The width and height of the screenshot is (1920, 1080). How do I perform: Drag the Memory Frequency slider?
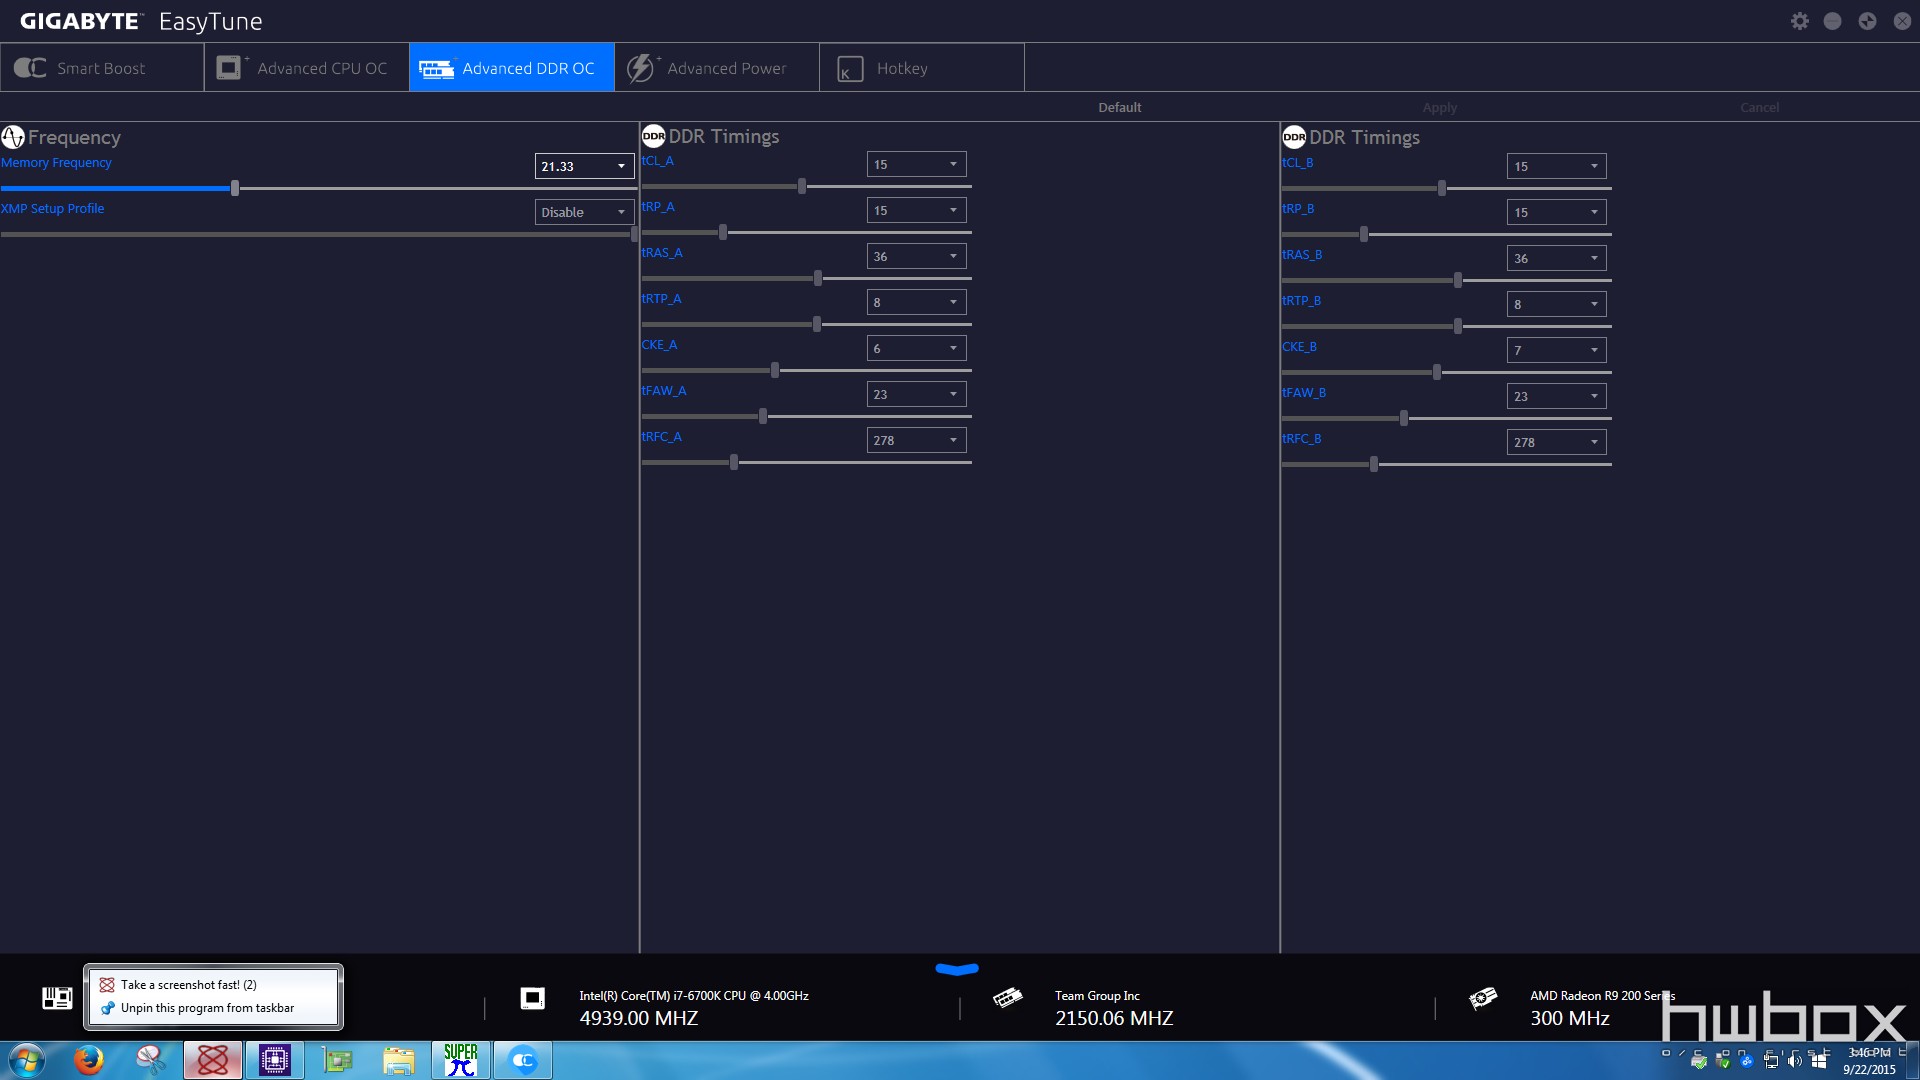point(235,187)
